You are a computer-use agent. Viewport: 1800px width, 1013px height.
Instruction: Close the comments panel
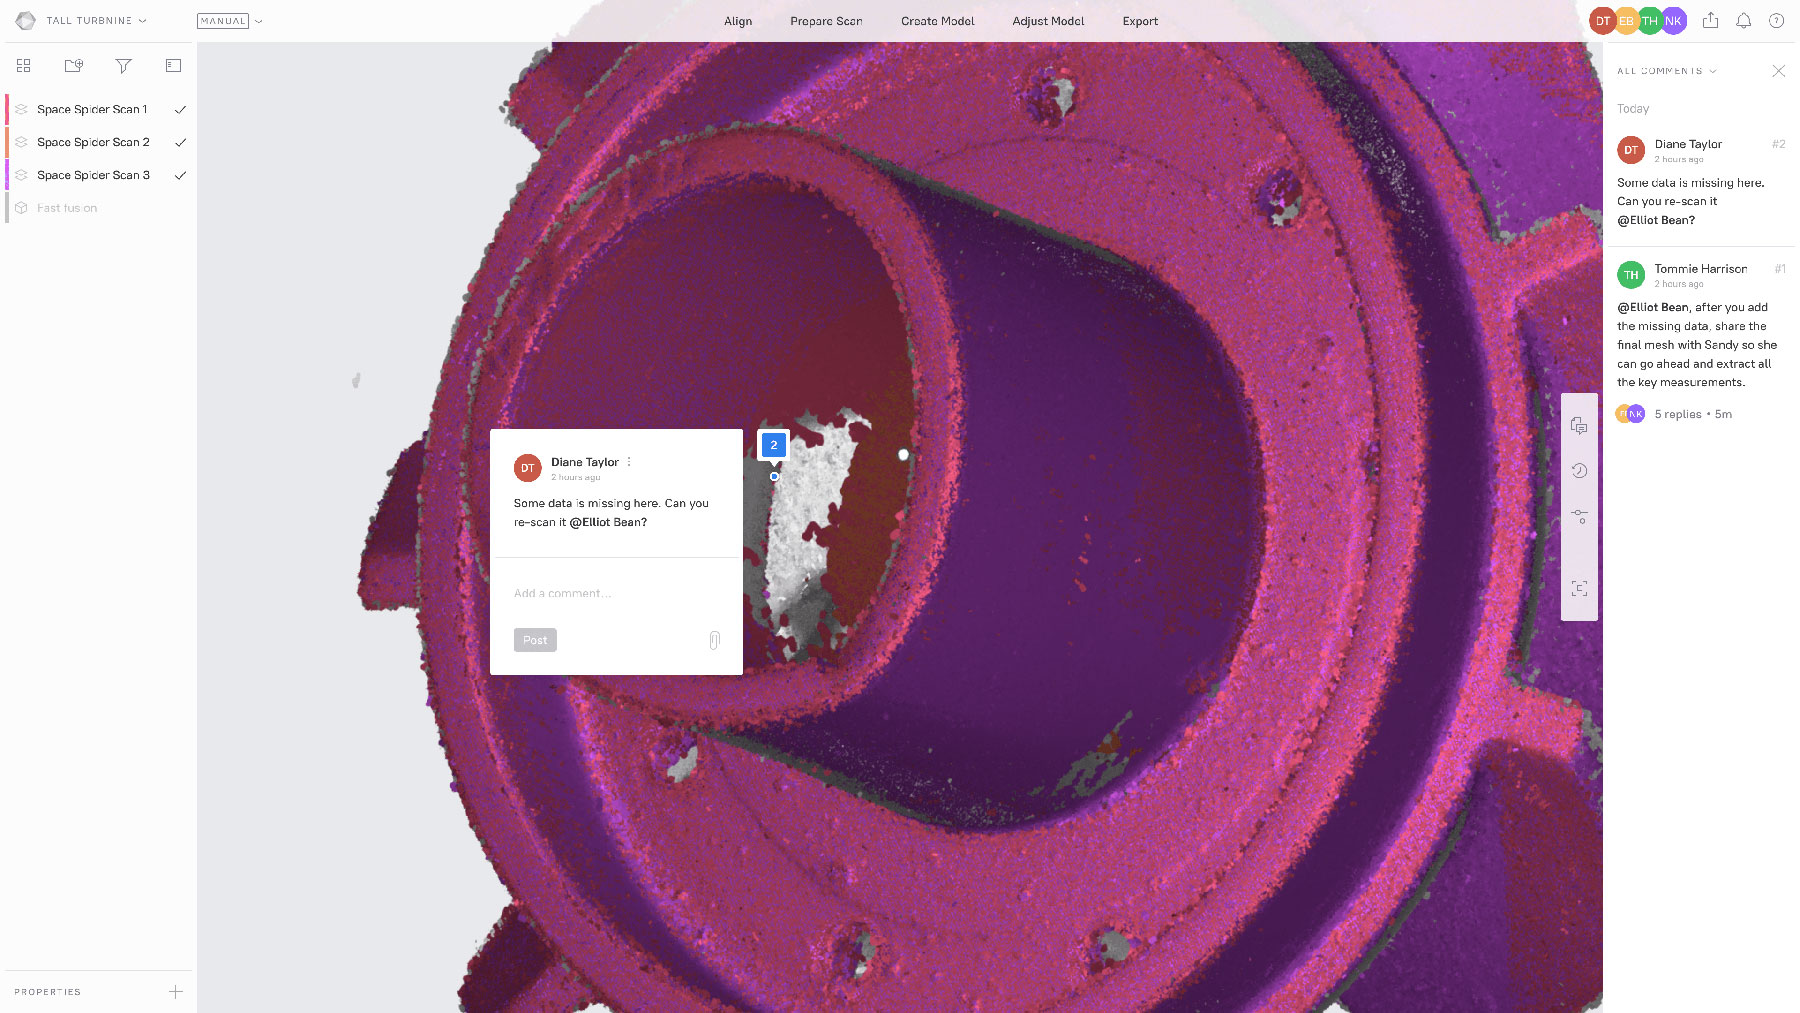[1778, 71]
